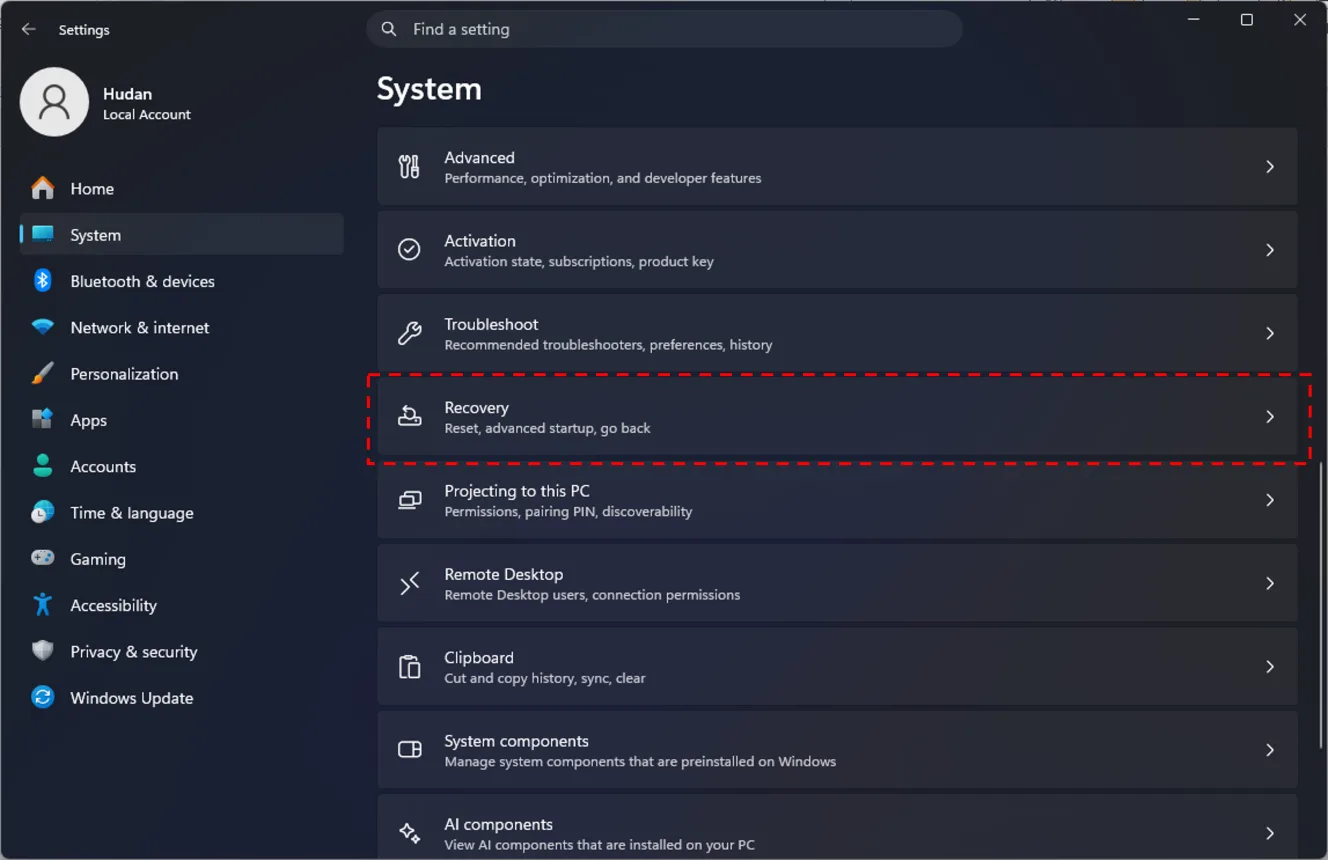Click the Advanced tools icon
1328x860 pixels.
(409, 167)
